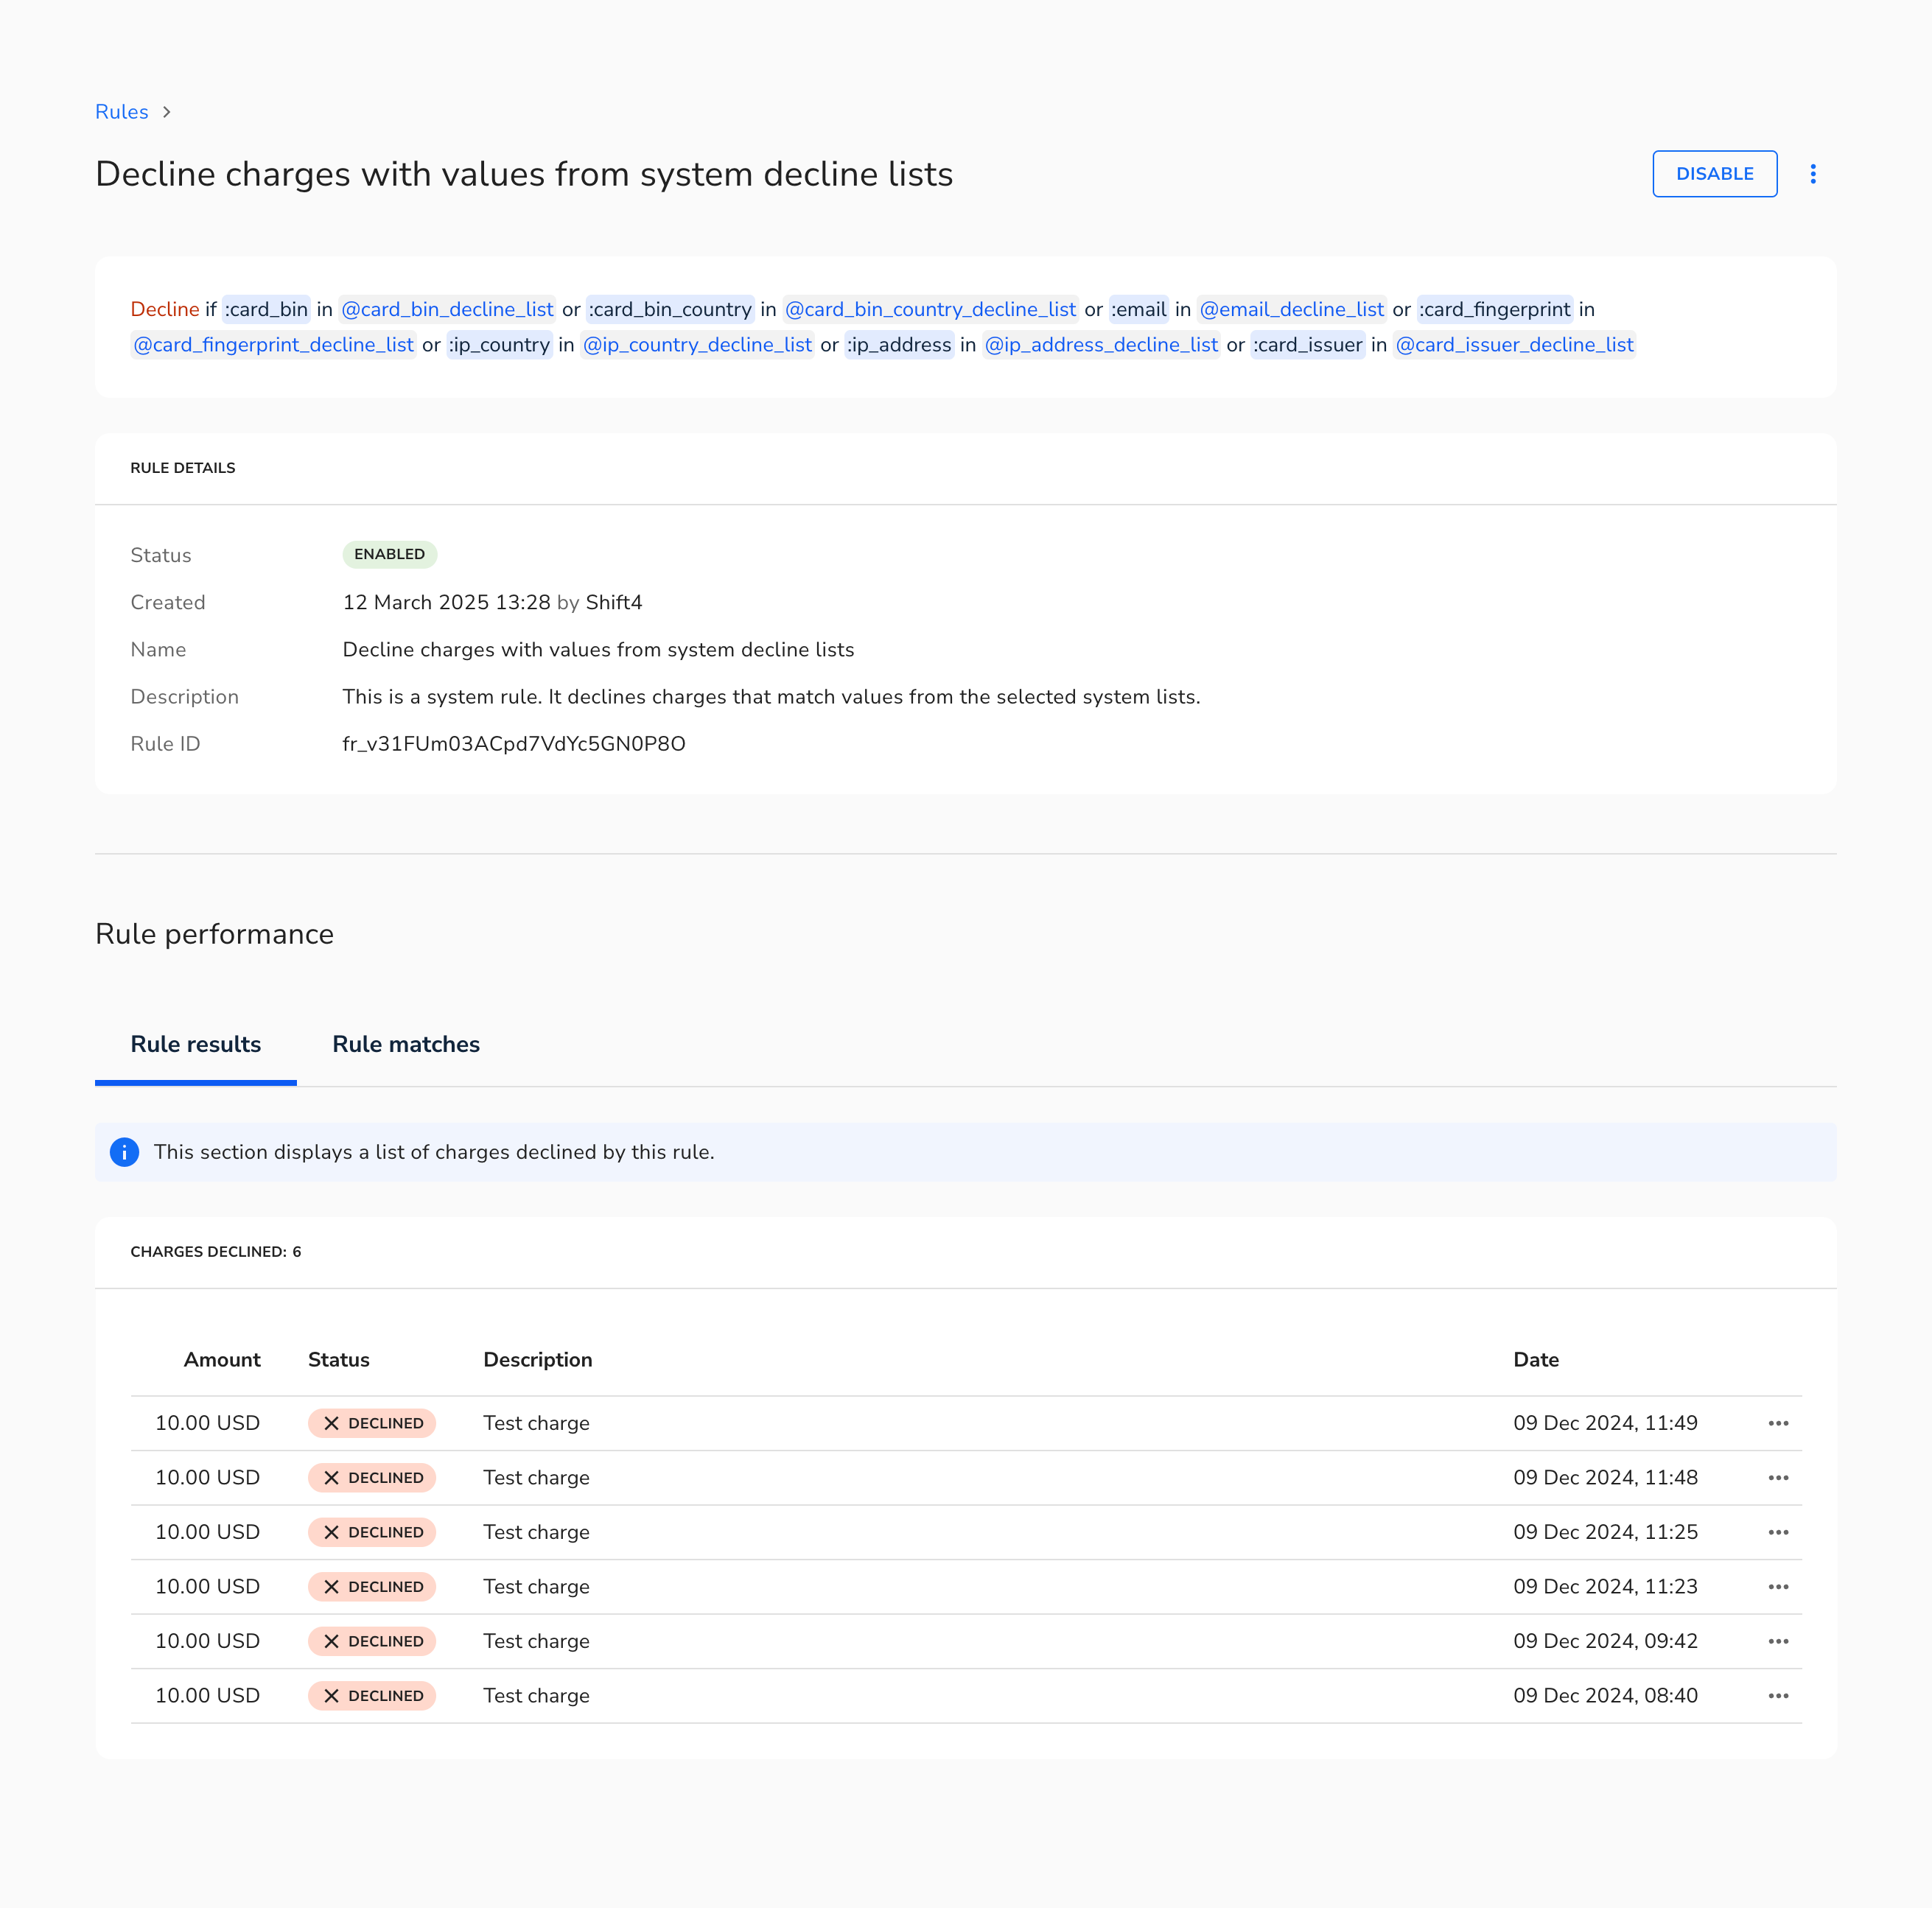Click the Description column header in the table
Viewport: 1932px width, 1908px height.
pyautogui.click(x=538, y=1360)
